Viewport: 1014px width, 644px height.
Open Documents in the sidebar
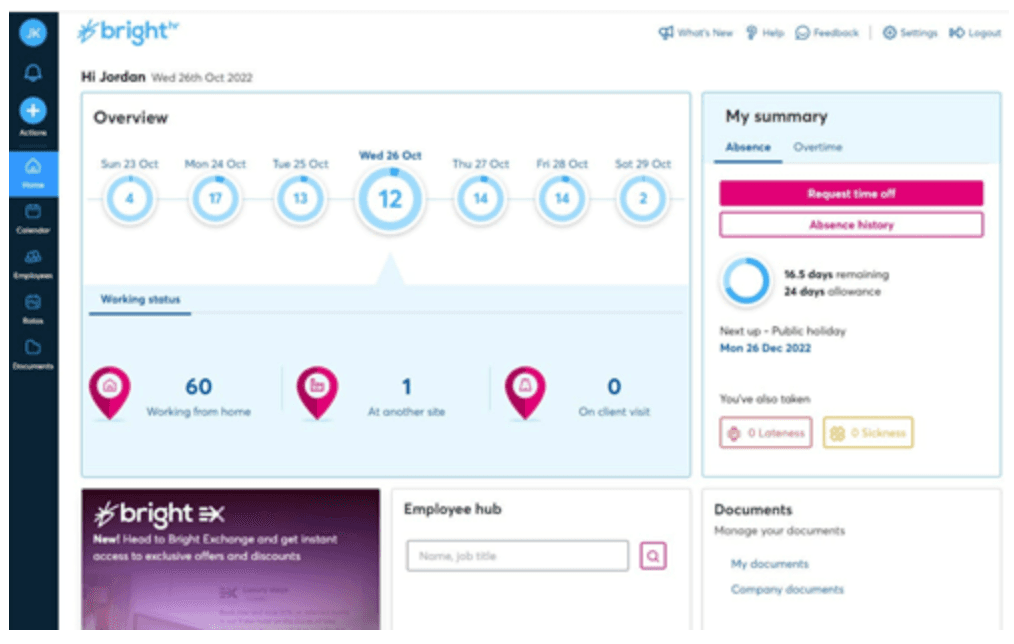pos(33,354)
